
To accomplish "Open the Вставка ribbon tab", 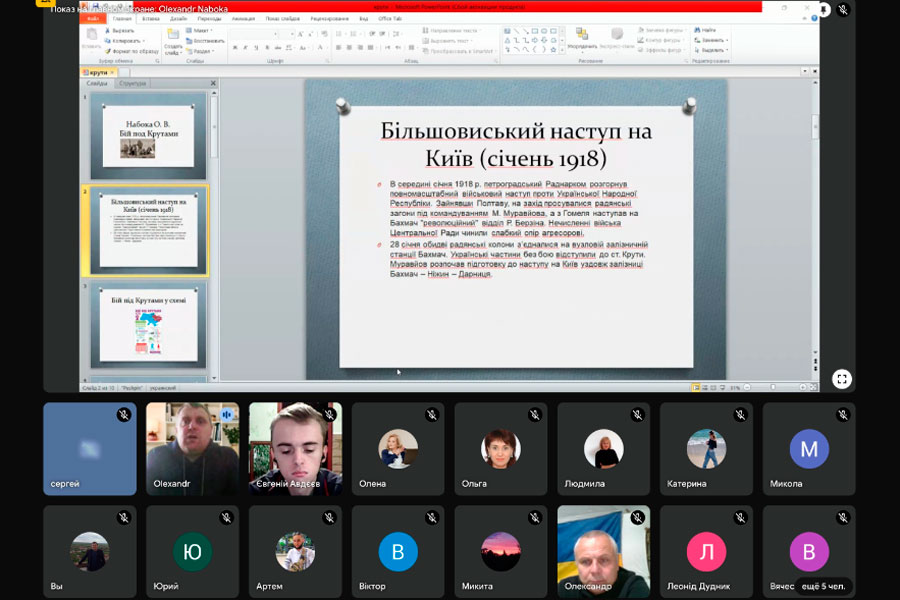I will click(151, 18).
